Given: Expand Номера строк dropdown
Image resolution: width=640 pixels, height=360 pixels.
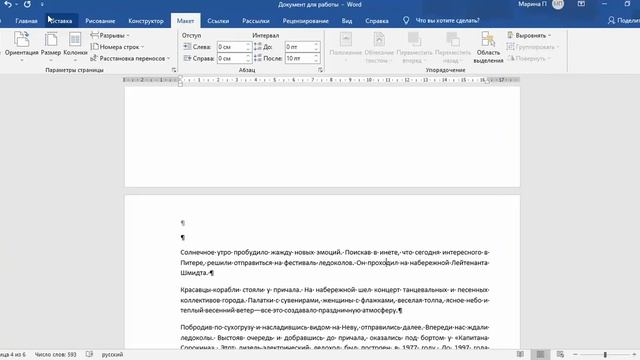Looking at the screenshot, I should tap(117, 47).
